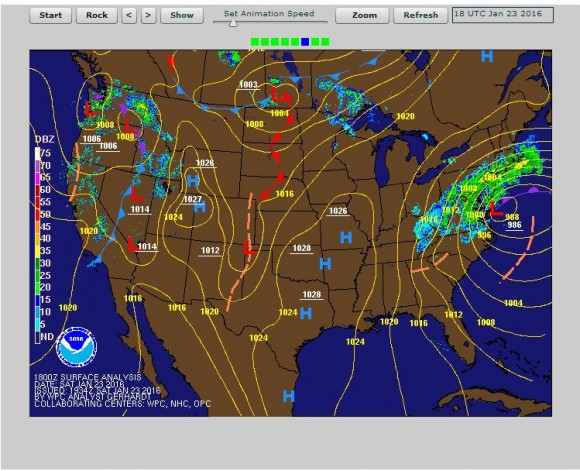Activate the Zoom button
The width and height of the screenshot is (580, 471).
pos(362,16)
